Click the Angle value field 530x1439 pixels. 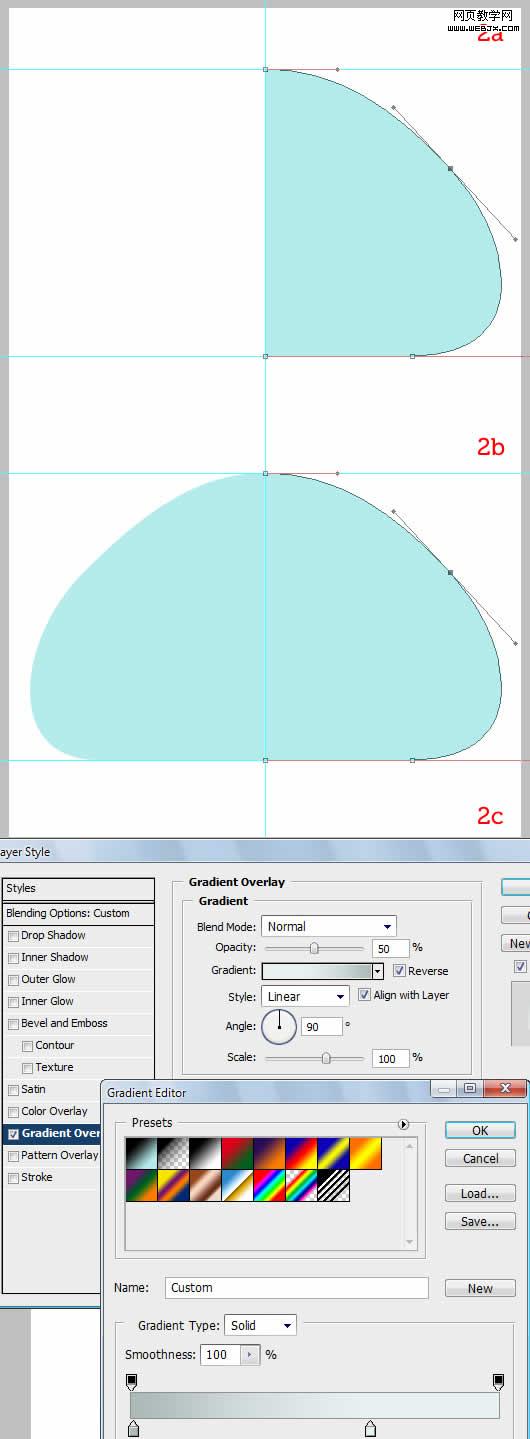click(x=321, y=1027)
